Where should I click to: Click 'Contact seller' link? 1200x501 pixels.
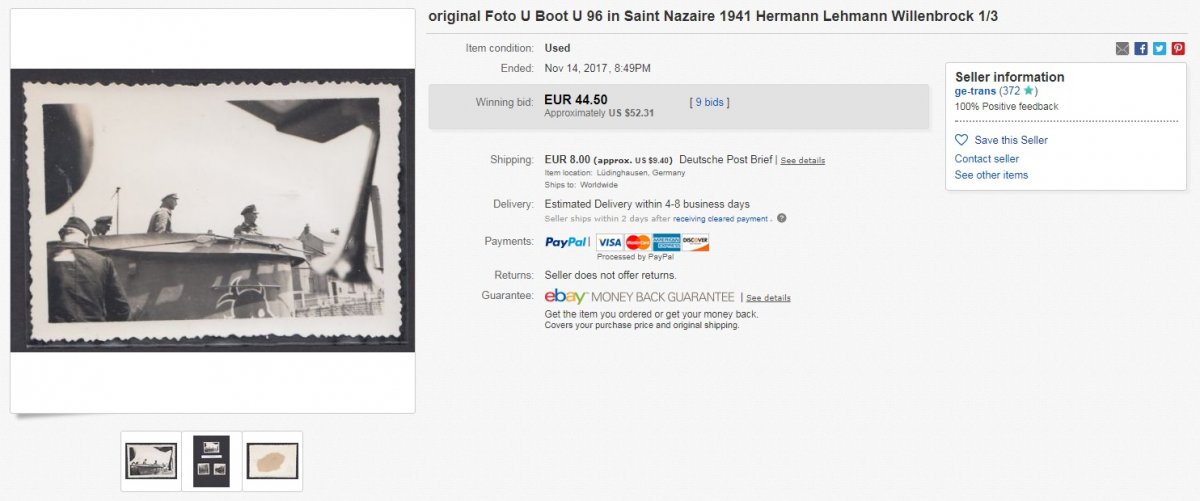coord(986,159)
